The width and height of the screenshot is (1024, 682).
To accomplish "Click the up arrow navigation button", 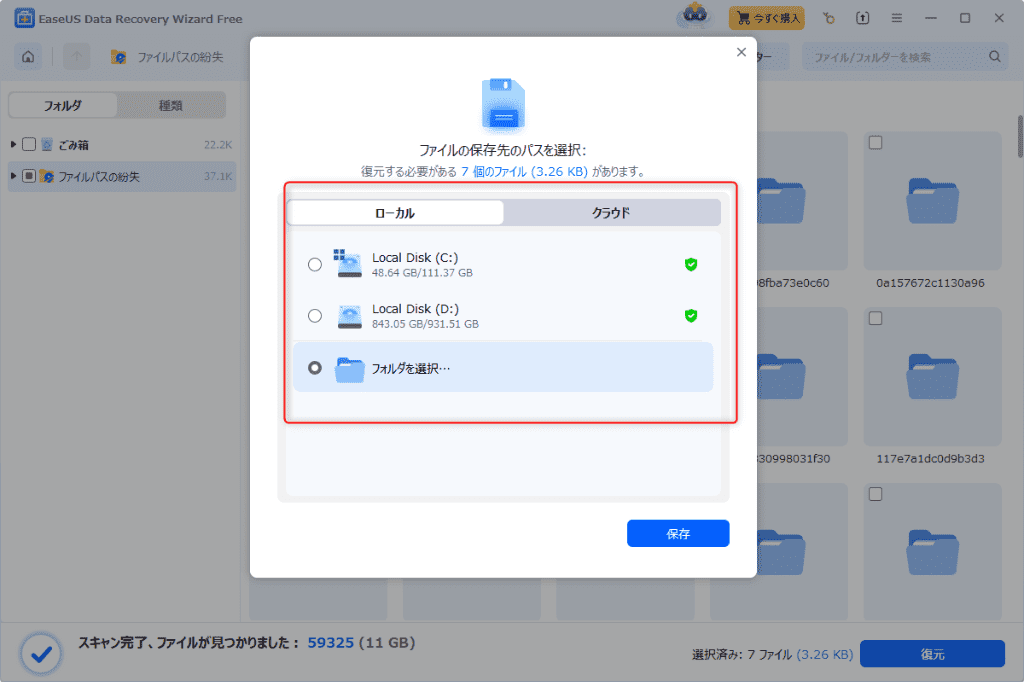I will click(x=76, y=57).
